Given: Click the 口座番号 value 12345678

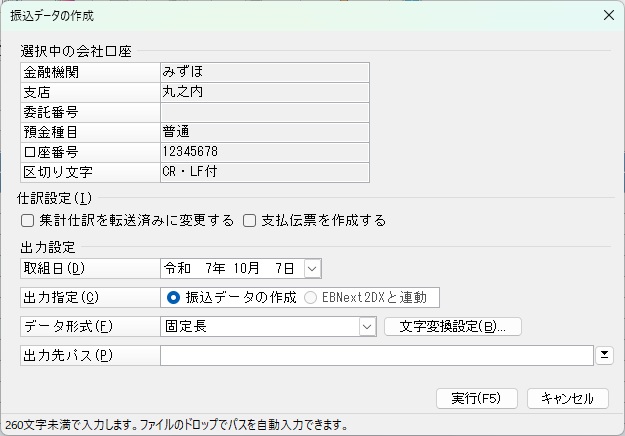Looking at the screenshot, I should (264, 151).
